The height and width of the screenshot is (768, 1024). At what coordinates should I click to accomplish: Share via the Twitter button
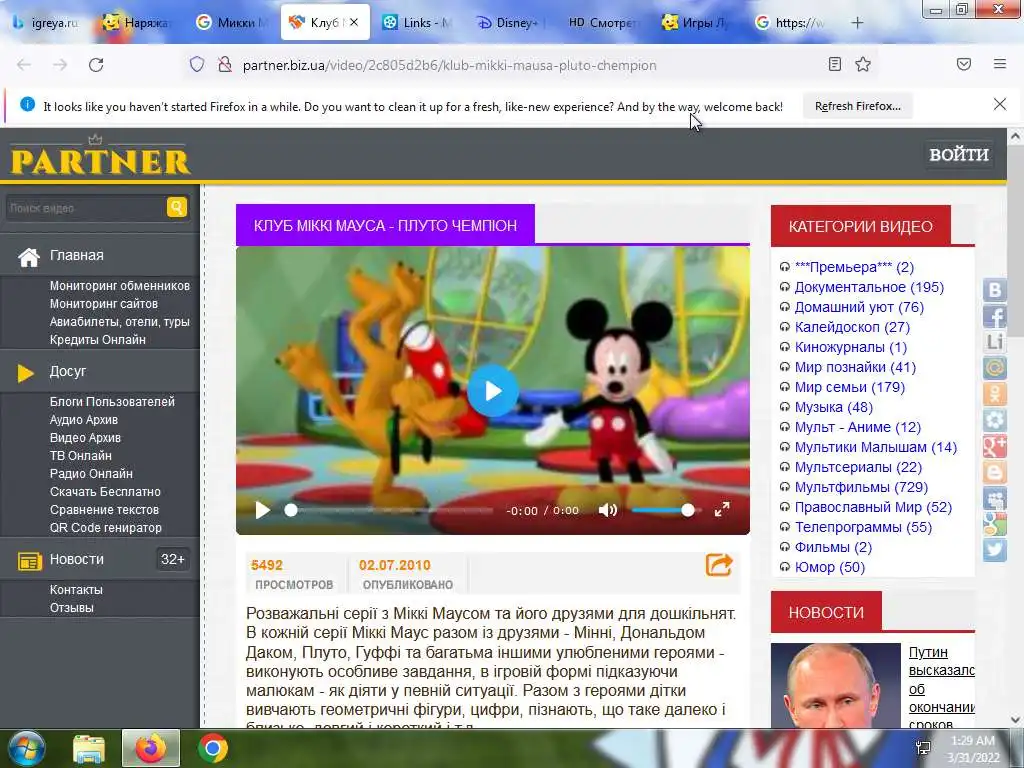tap(995, 550)
